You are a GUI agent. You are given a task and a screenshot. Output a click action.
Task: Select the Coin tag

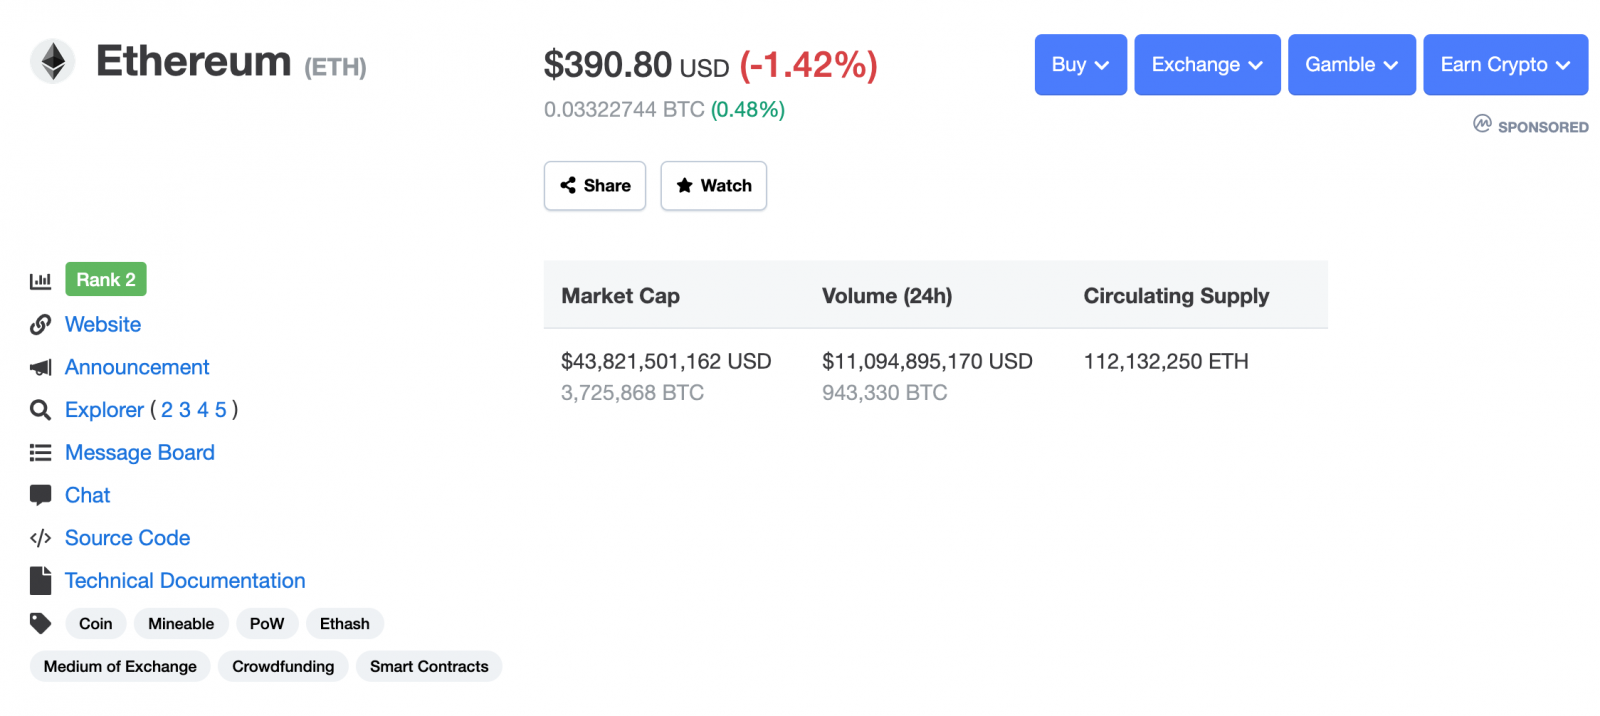[x=96, y=624]
